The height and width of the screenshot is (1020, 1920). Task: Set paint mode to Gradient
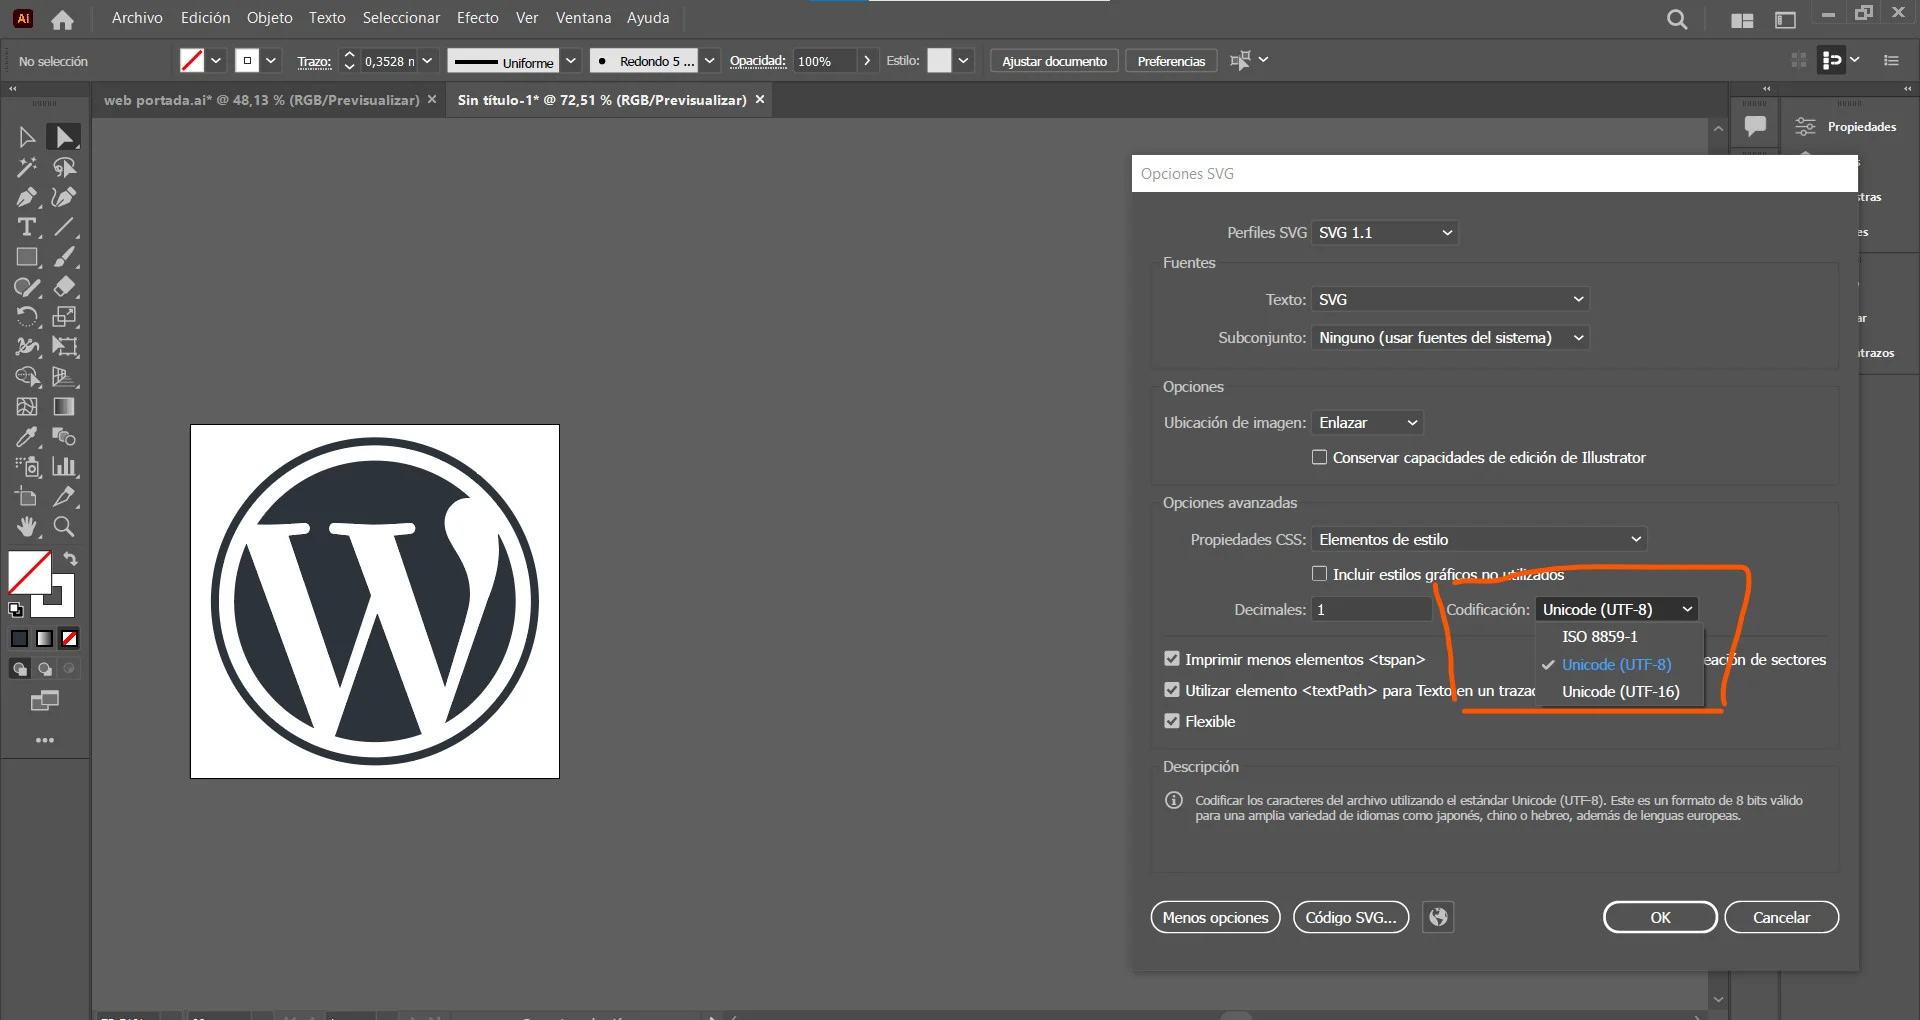44,638
